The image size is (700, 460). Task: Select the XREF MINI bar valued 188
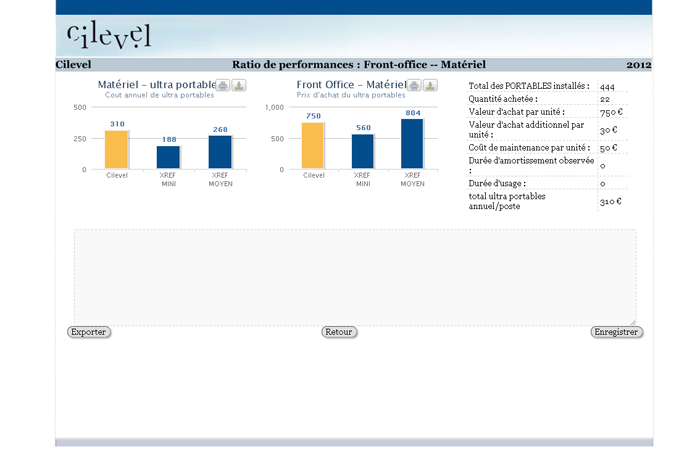click(x=168, y=158)
